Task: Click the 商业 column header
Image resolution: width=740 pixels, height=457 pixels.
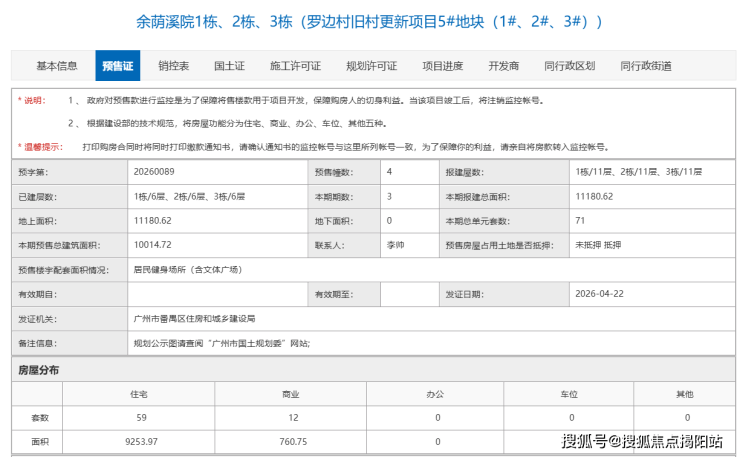Action: tap(291, 394)
